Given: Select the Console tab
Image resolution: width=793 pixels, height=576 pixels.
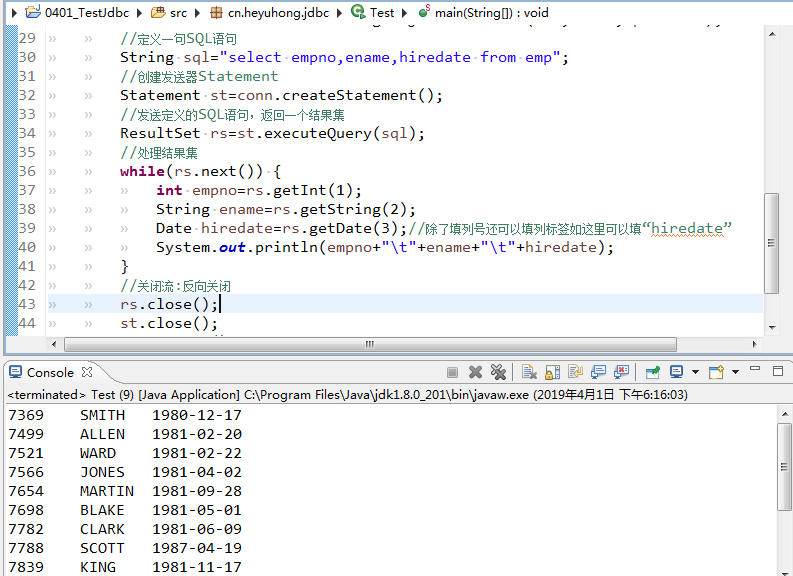Looking at the screenshot, I should [x=50, y=373].
